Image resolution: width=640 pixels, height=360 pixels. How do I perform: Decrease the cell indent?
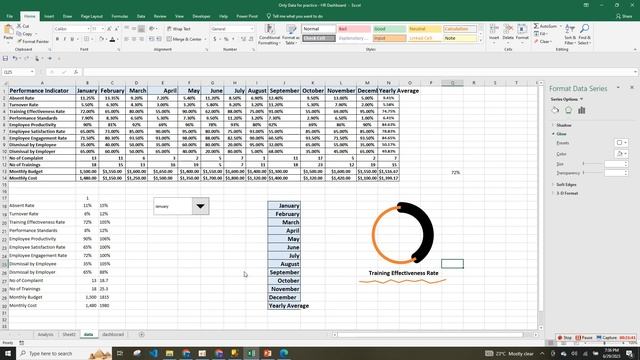point(152,39)
